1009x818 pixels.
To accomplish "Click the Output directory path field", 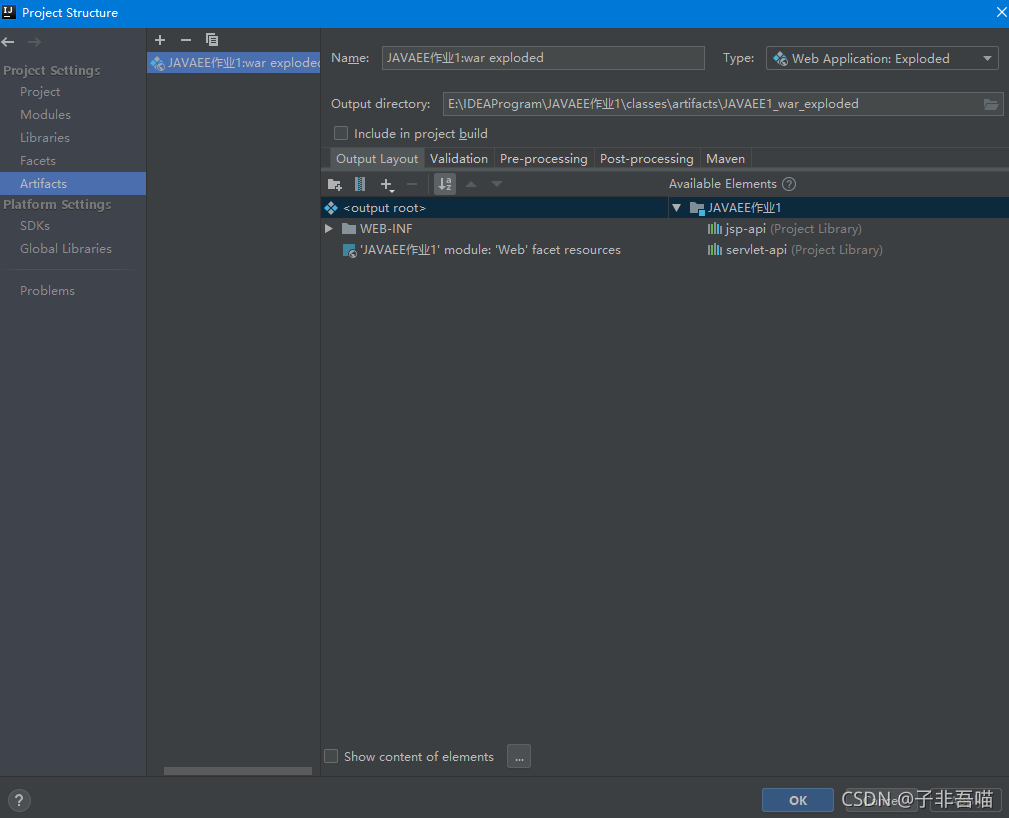I will (711, 104).
